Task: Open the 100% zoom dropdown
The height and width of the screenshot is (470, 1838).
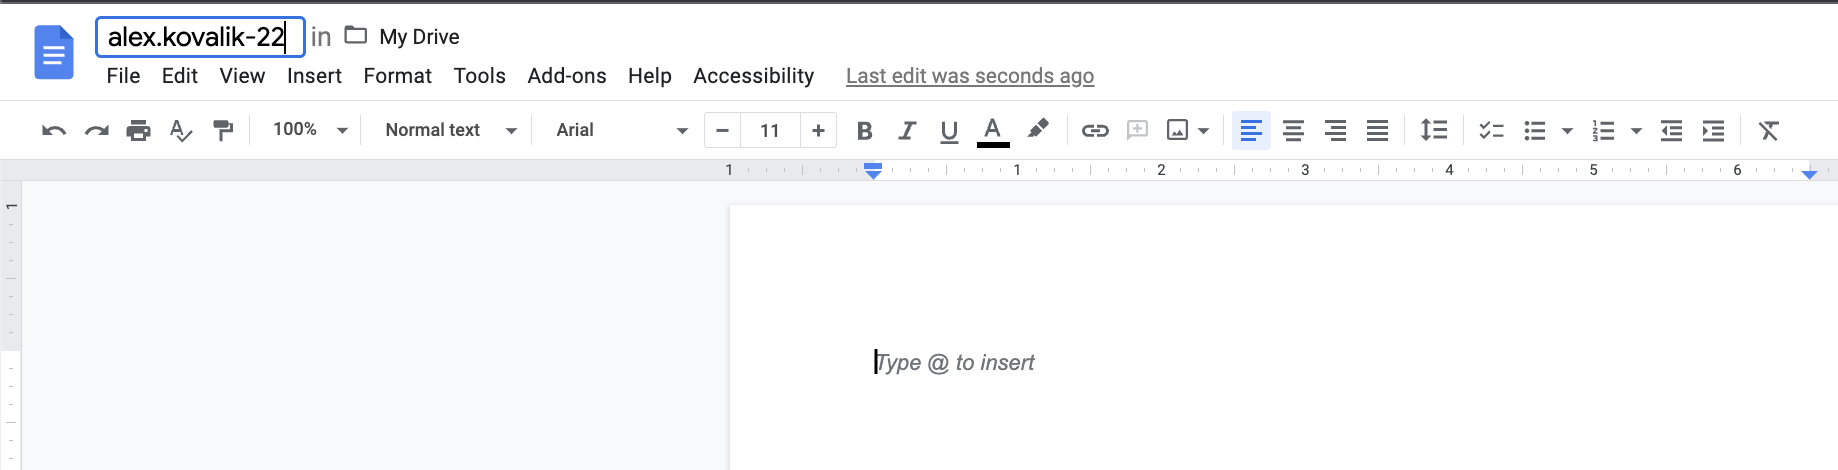Action: [310, 130]
